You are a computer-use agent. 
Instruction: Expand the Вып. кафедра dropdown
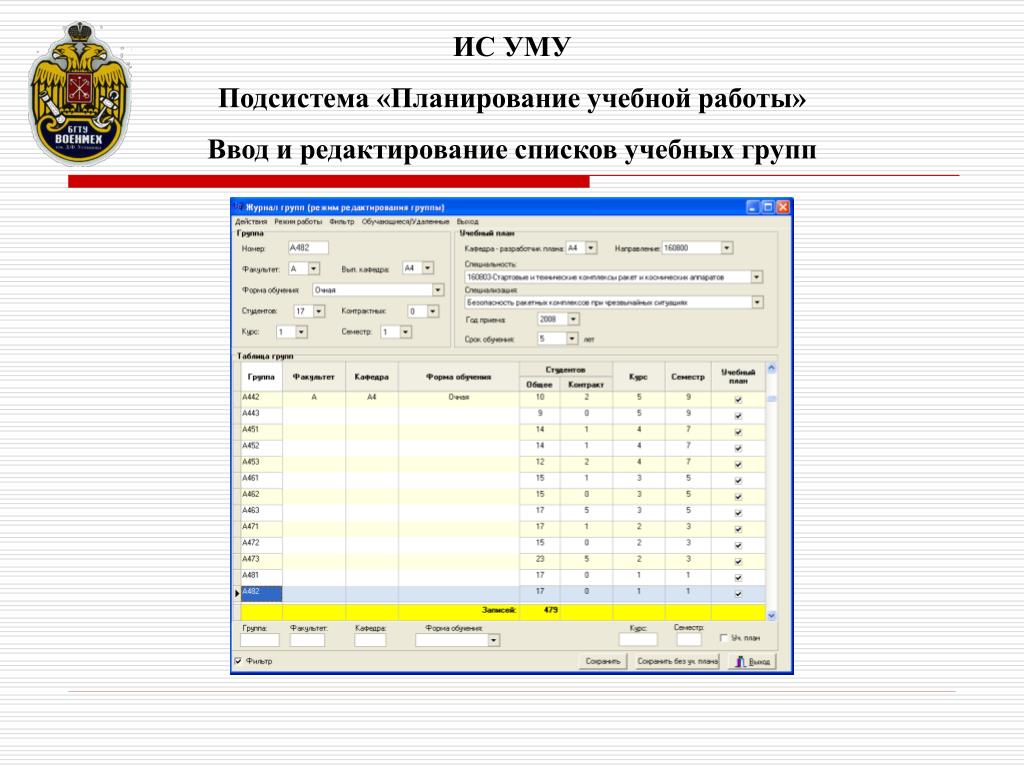pyautogui.click(x=428, y=268)
